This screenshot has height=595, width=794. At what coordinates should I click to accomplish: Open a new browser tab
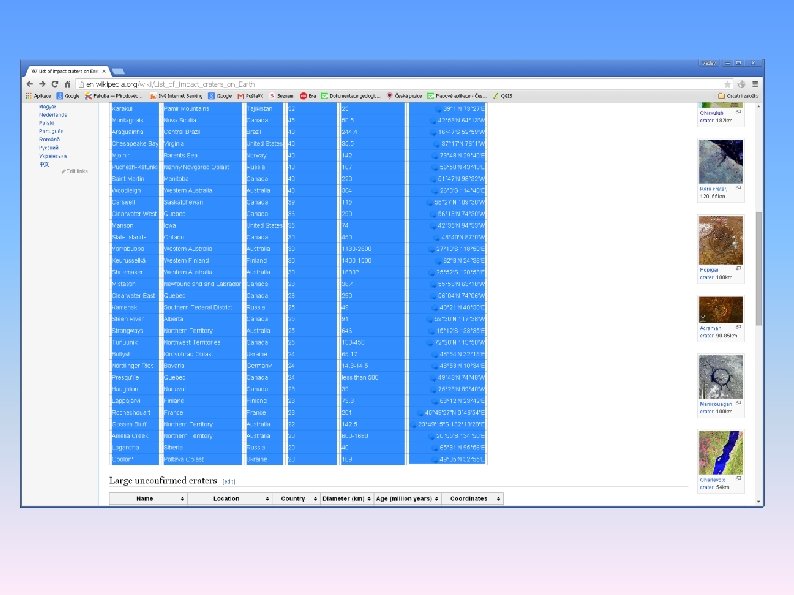118,71
